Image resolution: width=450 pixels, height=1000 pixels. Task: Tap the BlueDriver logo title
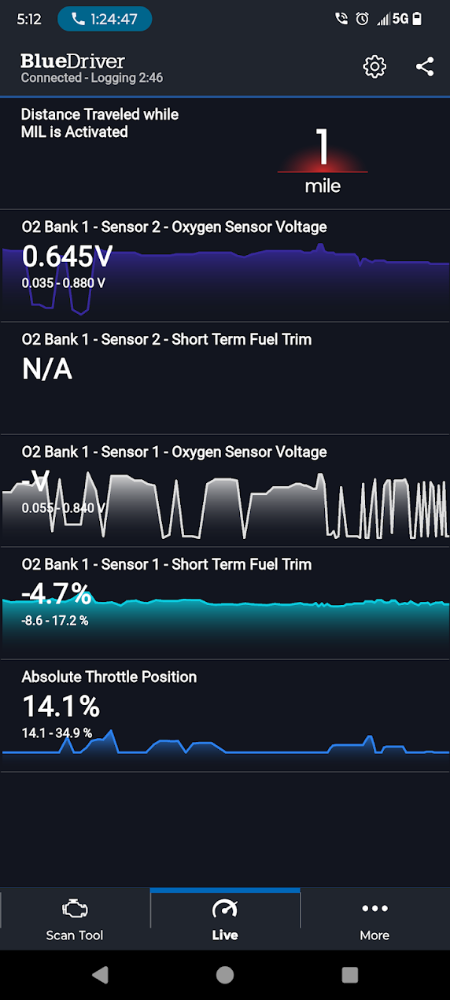click(x=73, y=61)
